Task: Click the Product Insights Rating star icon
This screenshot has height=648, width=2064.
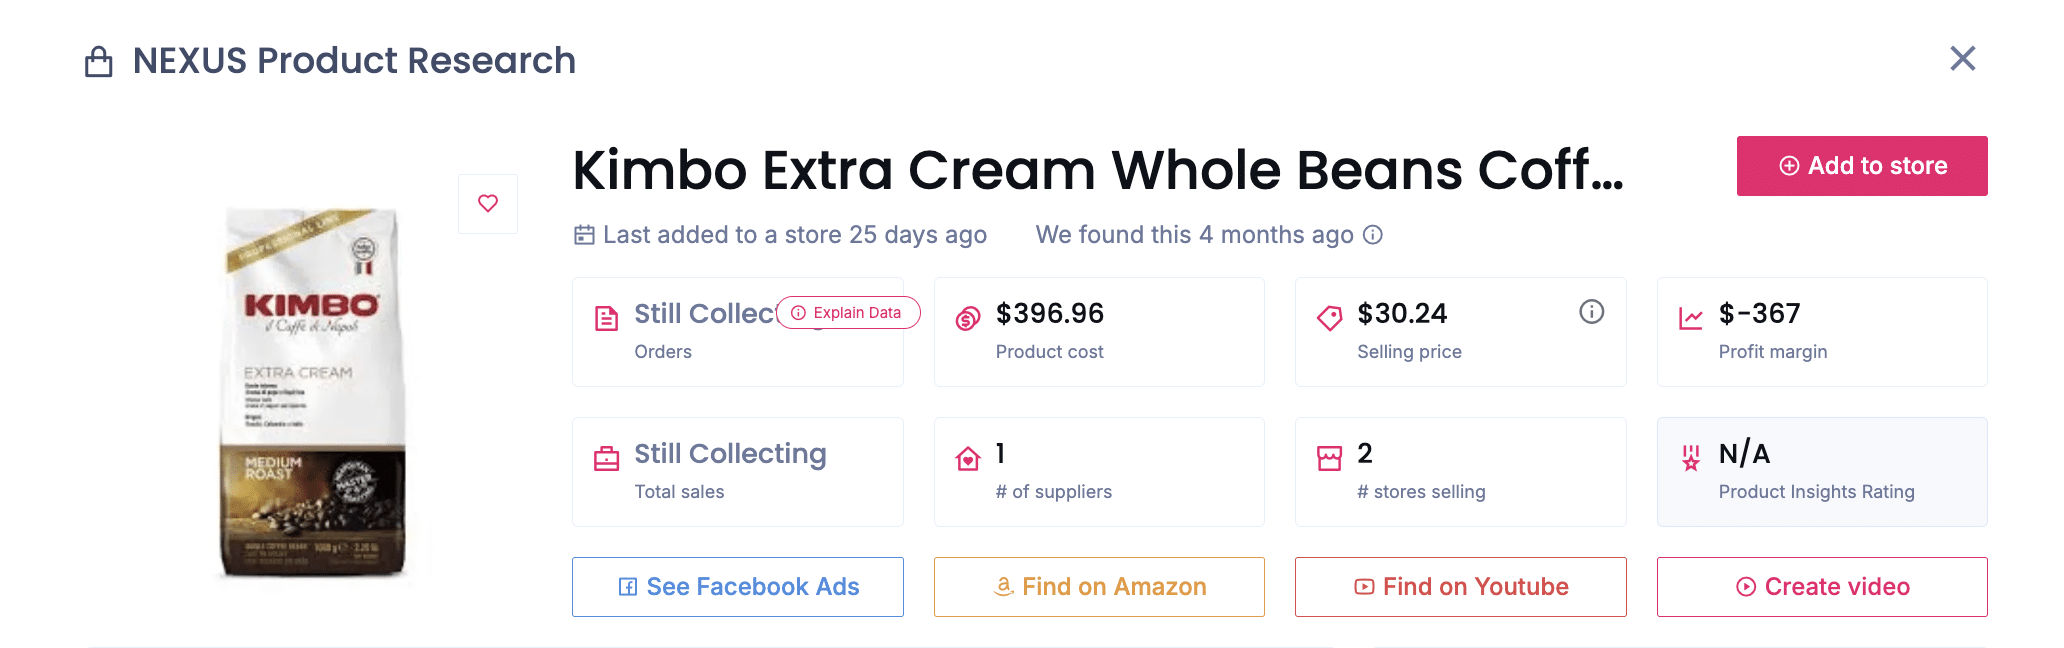Action: pos(1690,458)
